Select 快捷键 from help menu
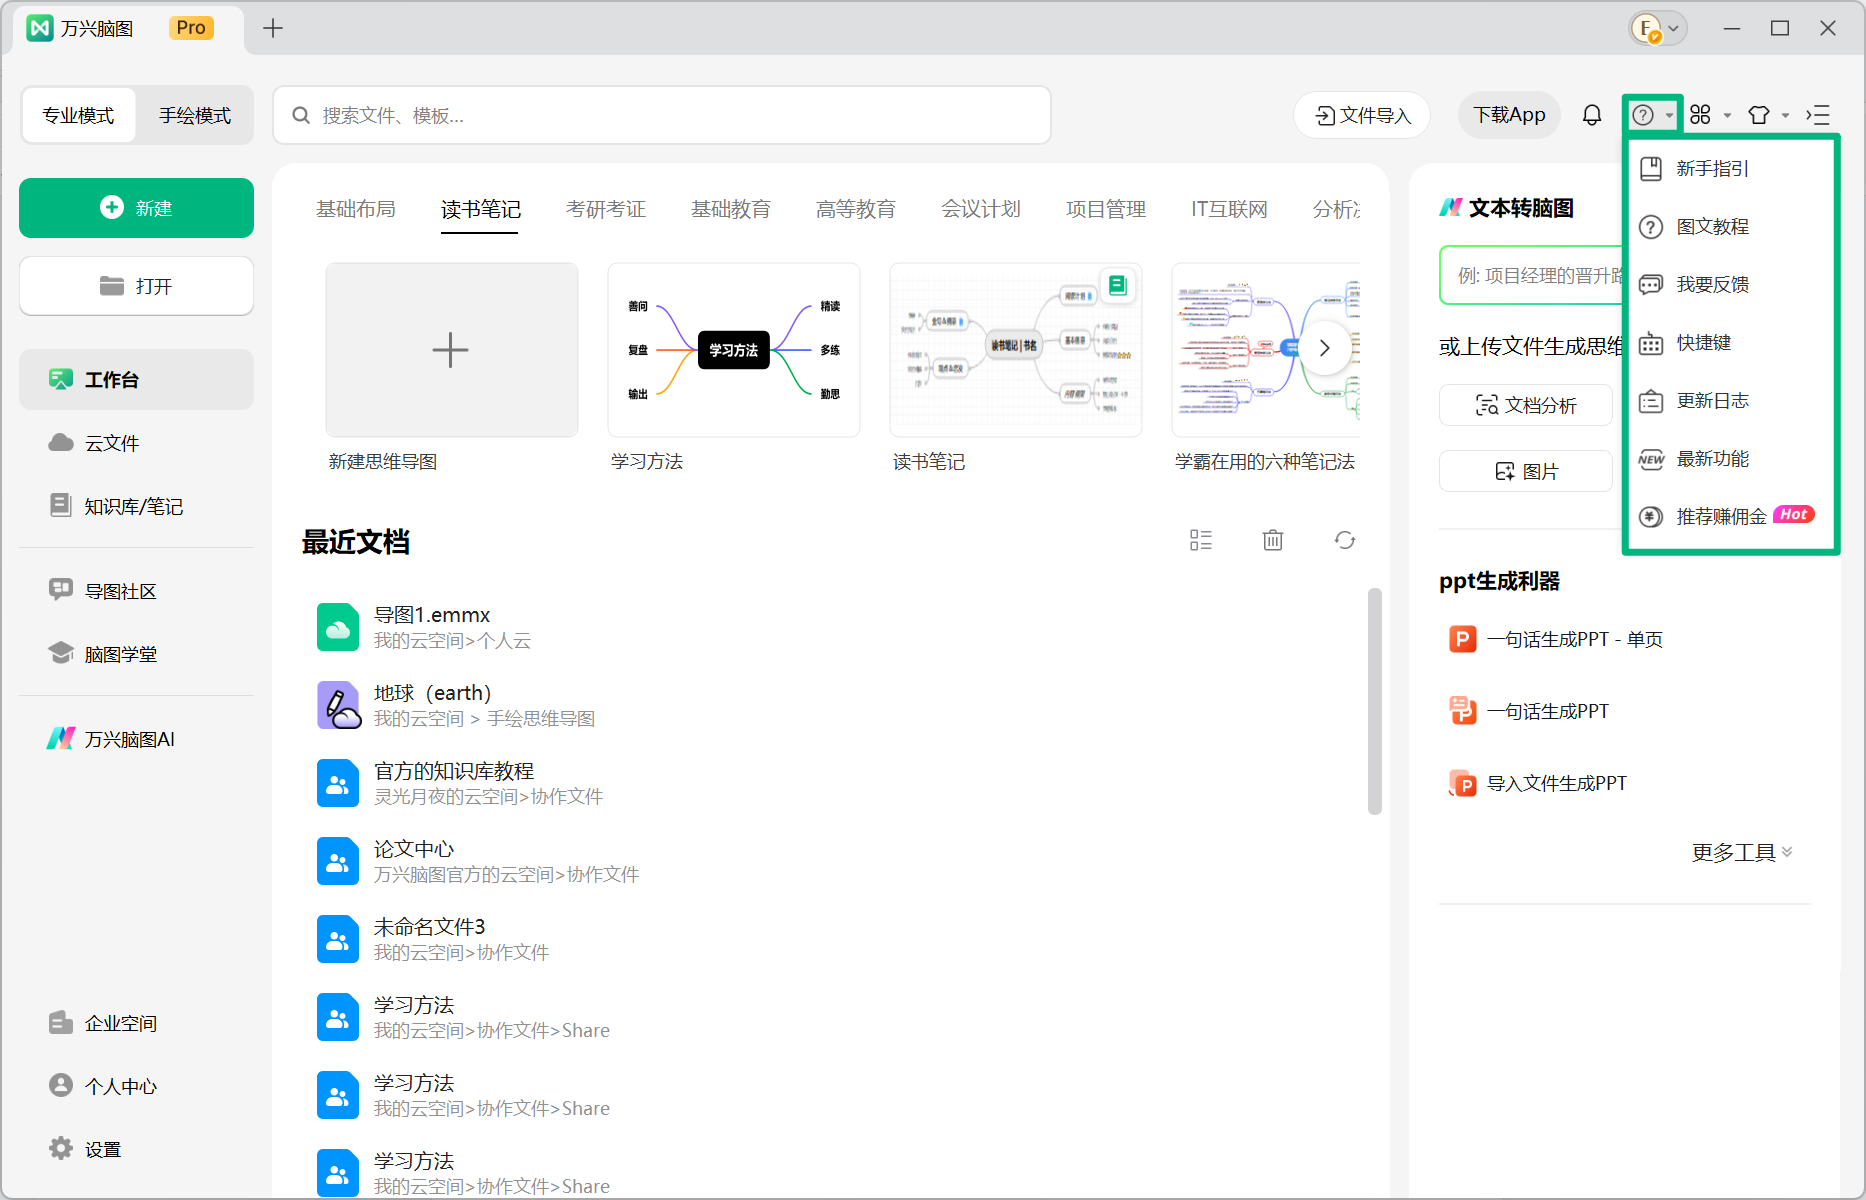The height and width of the screenshot is (1200, 1866). click(x=1731, y=342)
